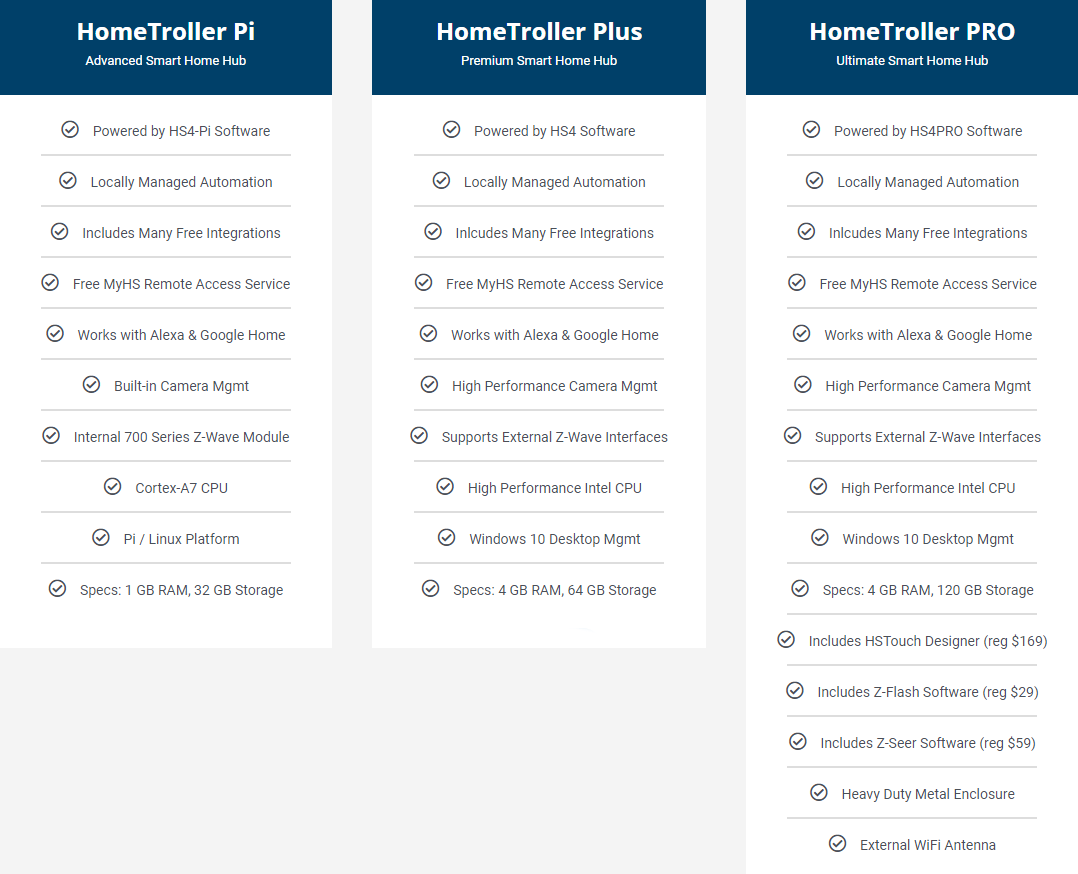The image size is (1078, 874).
Task: Click the text Powered by HS4PRO Software
Action: click(928, 131)
